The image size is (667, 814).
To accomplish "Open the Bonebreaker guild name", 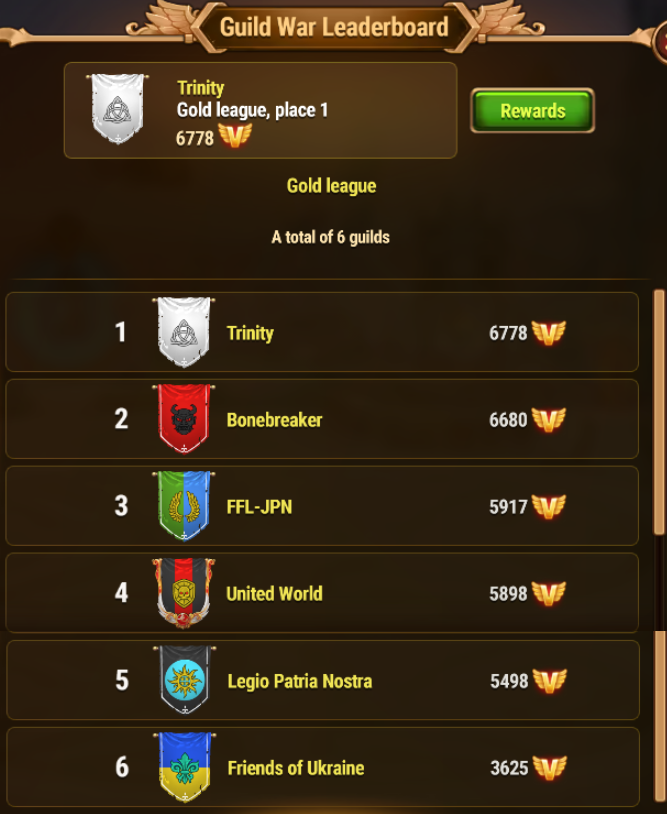I will (x=275, y=420).
